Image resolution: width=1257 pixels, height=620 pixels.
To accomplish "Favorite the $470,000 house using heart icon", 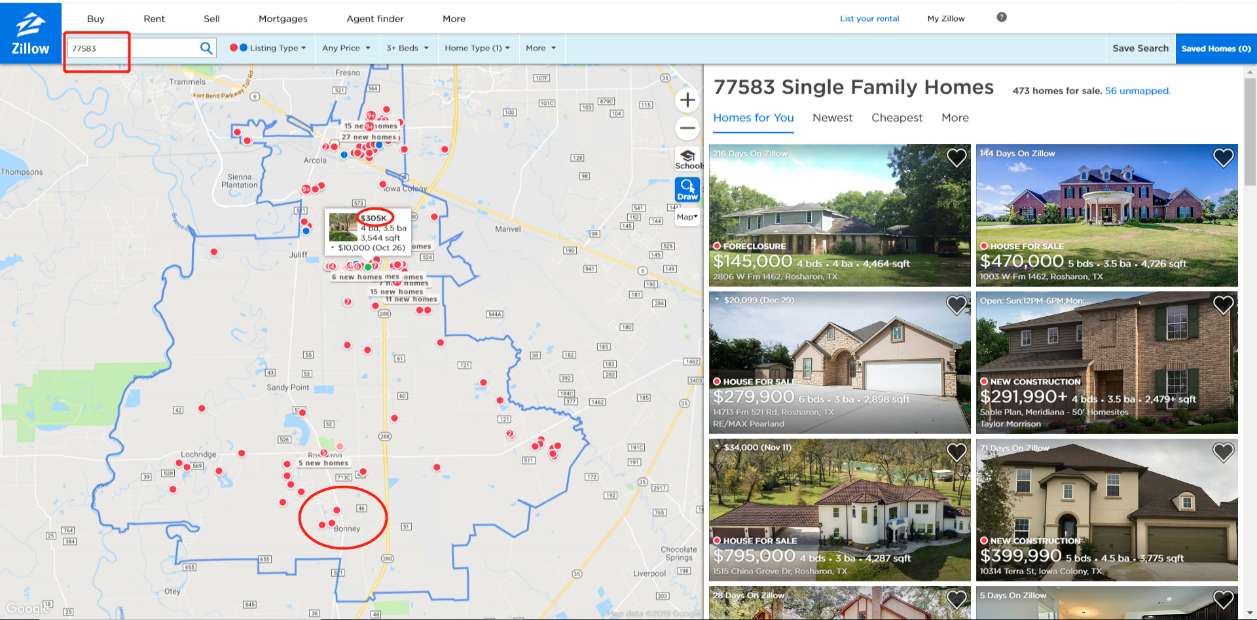I will 1223,158.
